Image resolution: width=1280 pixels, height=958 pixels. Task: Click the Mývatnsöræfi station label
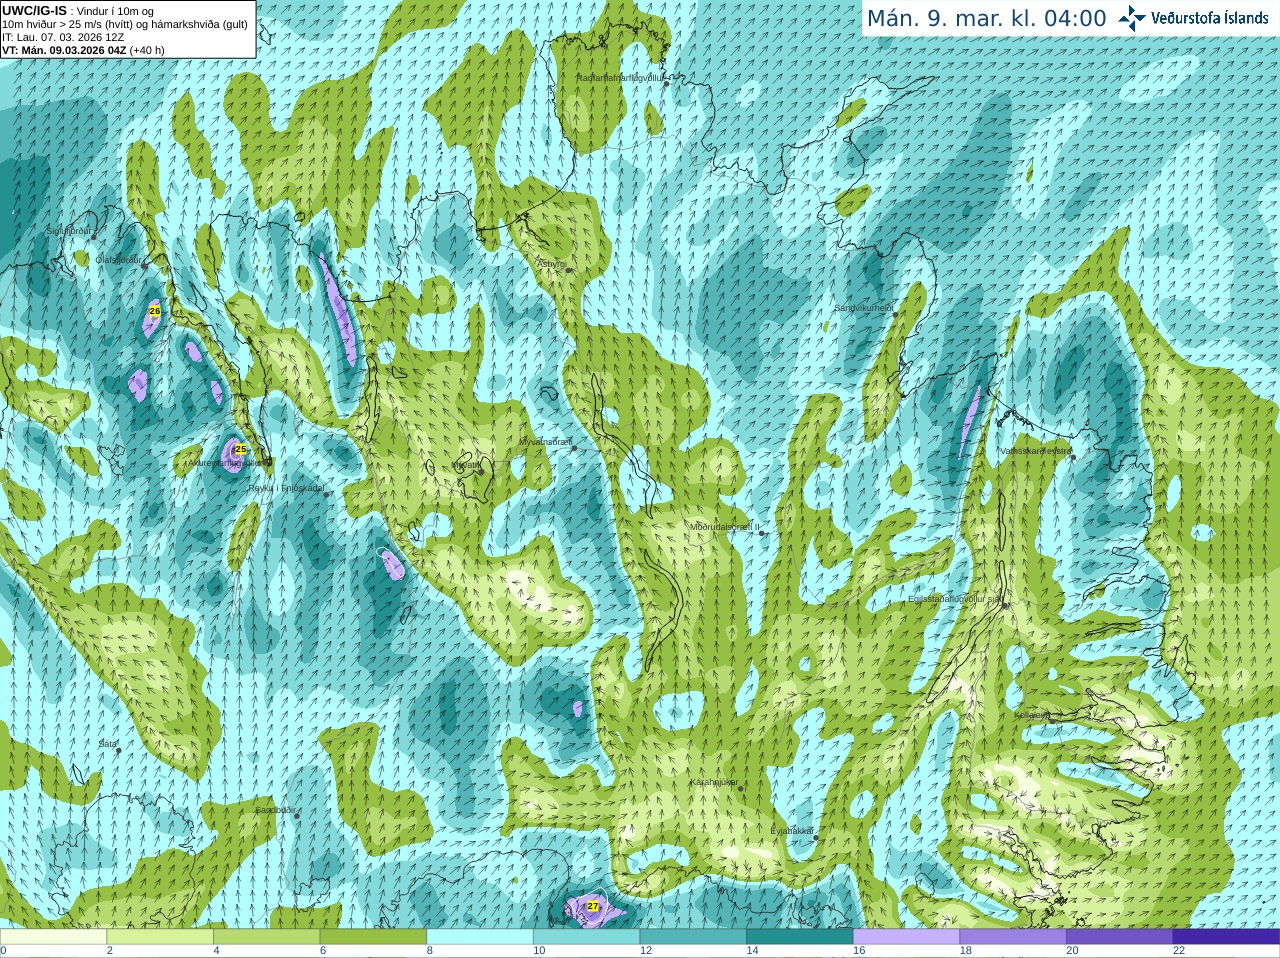(545, 441)
